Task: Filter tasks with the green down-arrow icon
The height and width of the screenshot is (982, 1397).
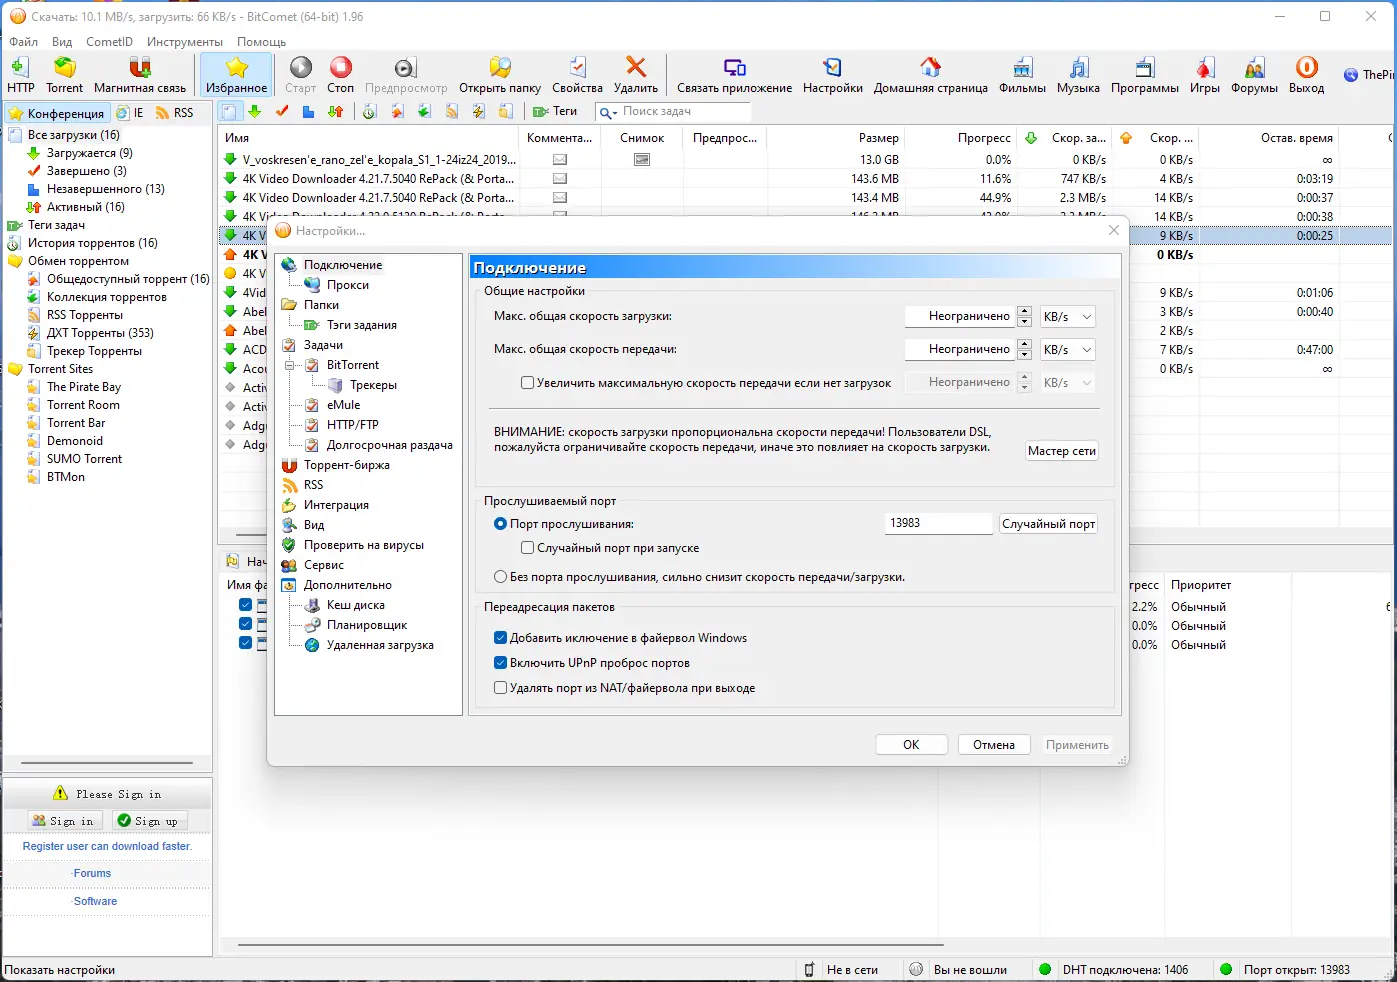Action: (255, 112)
